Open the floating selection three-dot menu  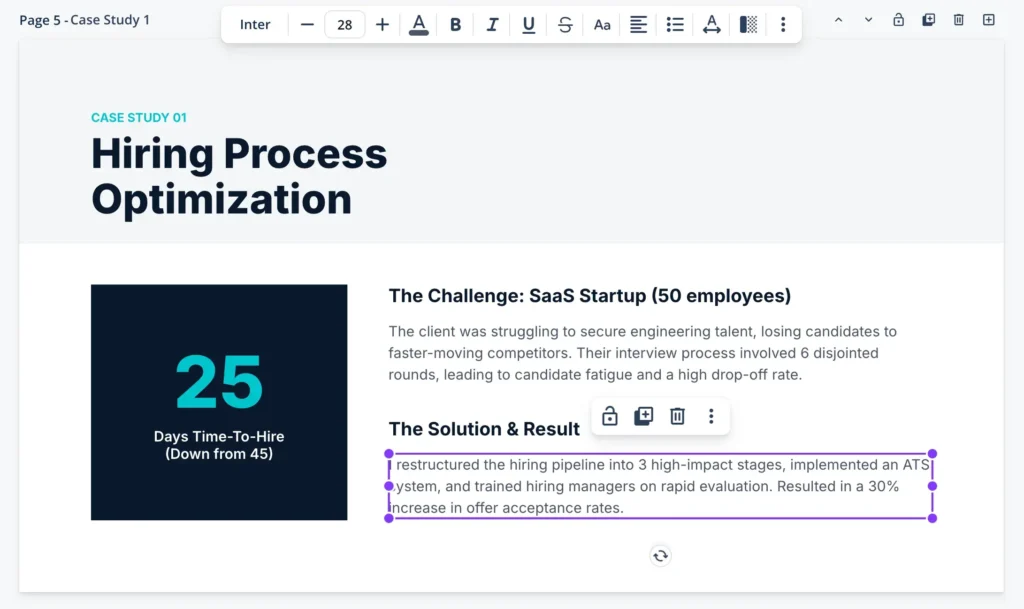click(711, 416)
